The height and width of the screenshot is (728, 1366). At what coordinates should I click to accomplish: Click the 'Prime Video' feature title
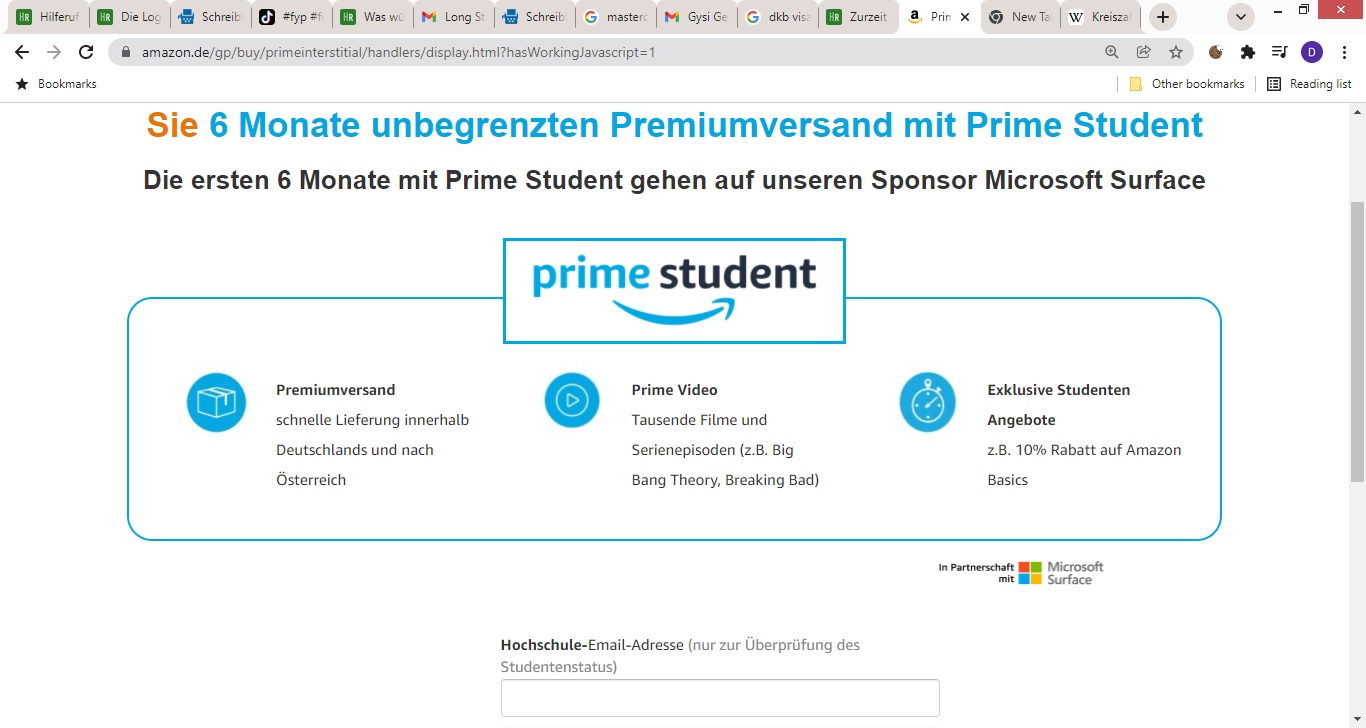pos(675,390)
